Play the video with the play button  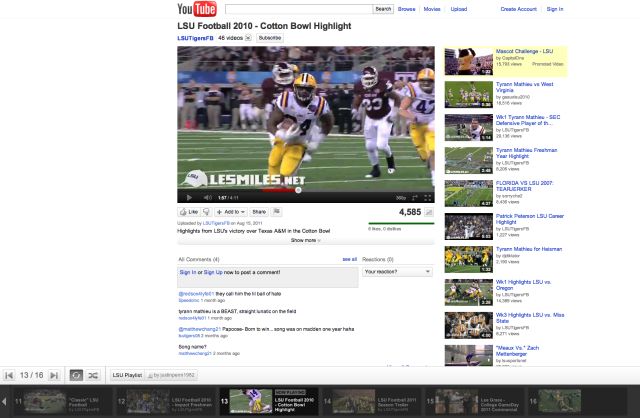[x=189, y=198]
